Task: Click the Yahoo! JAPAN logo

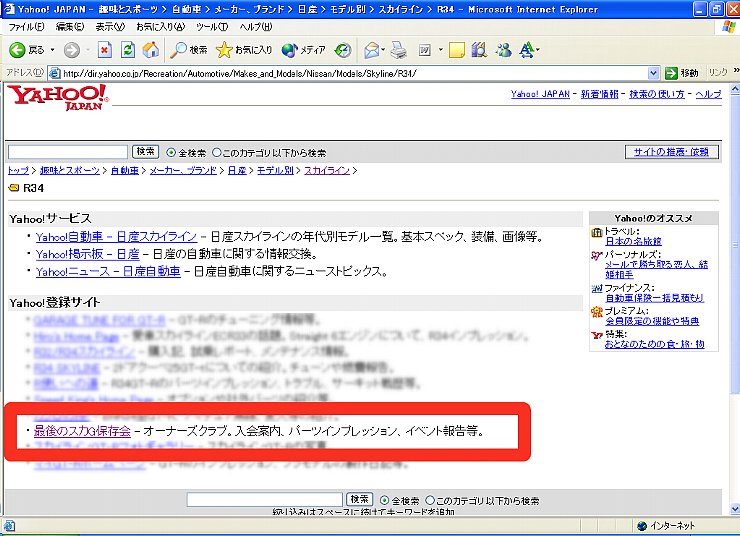Action: click(58, 97)
